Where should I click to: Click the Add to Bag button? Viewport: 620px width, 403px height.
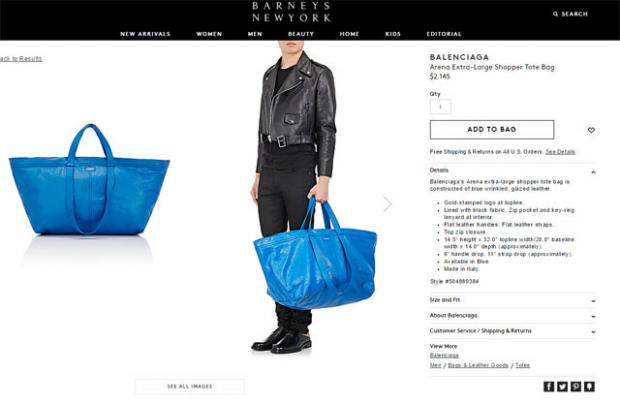click(492, 129)
